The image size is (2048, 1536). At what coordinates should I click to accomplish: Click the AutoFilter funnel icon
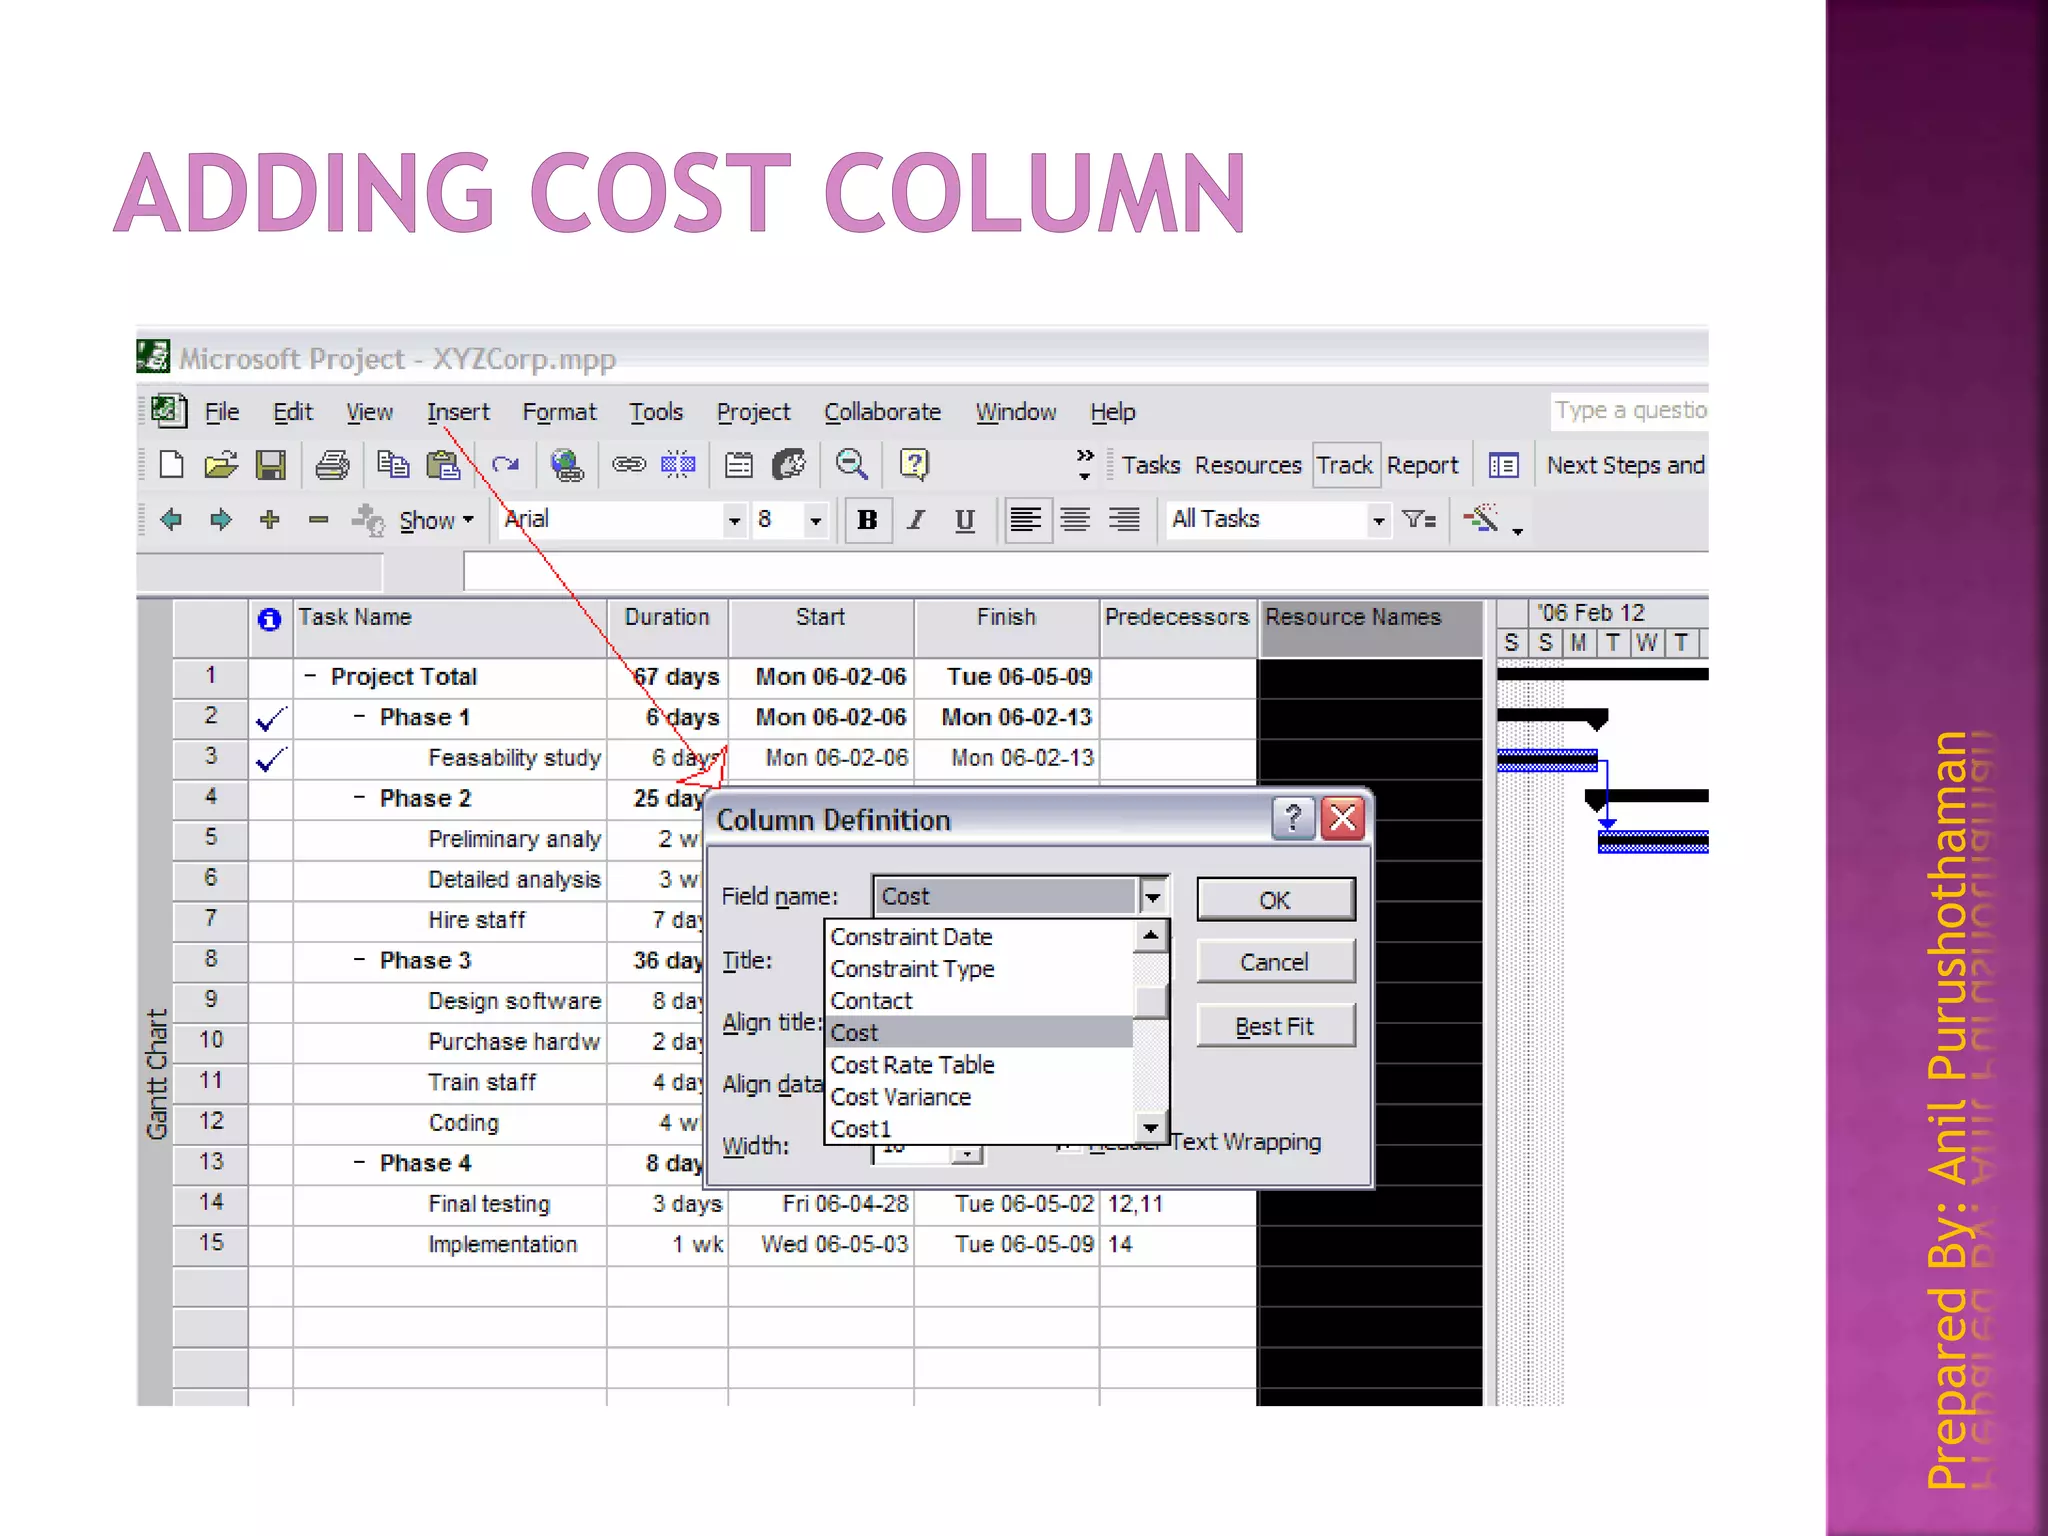coord(1419,520)
